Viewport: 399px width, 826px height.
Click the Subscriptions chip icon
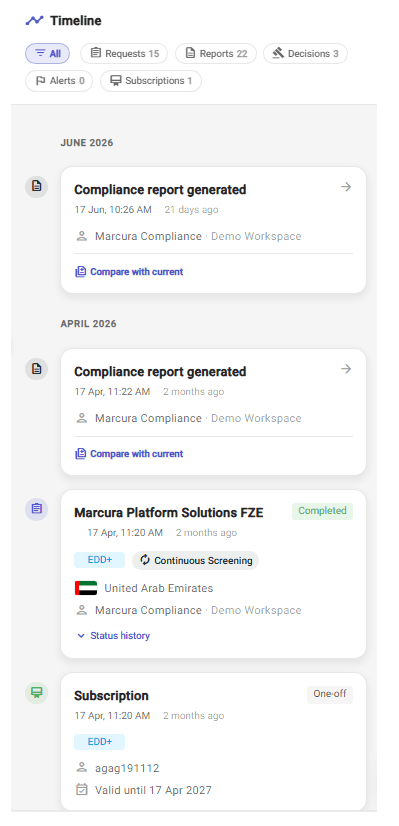point(115,81)
